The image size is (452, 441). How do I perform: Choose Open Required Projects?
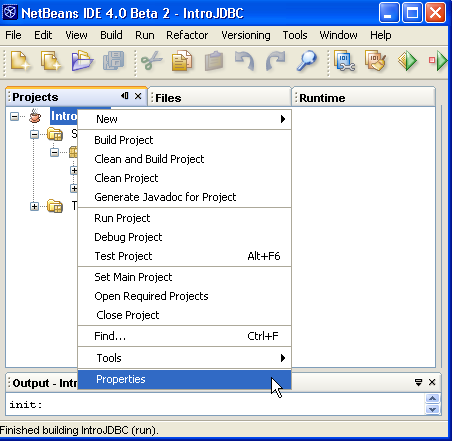tap(184, 296)
